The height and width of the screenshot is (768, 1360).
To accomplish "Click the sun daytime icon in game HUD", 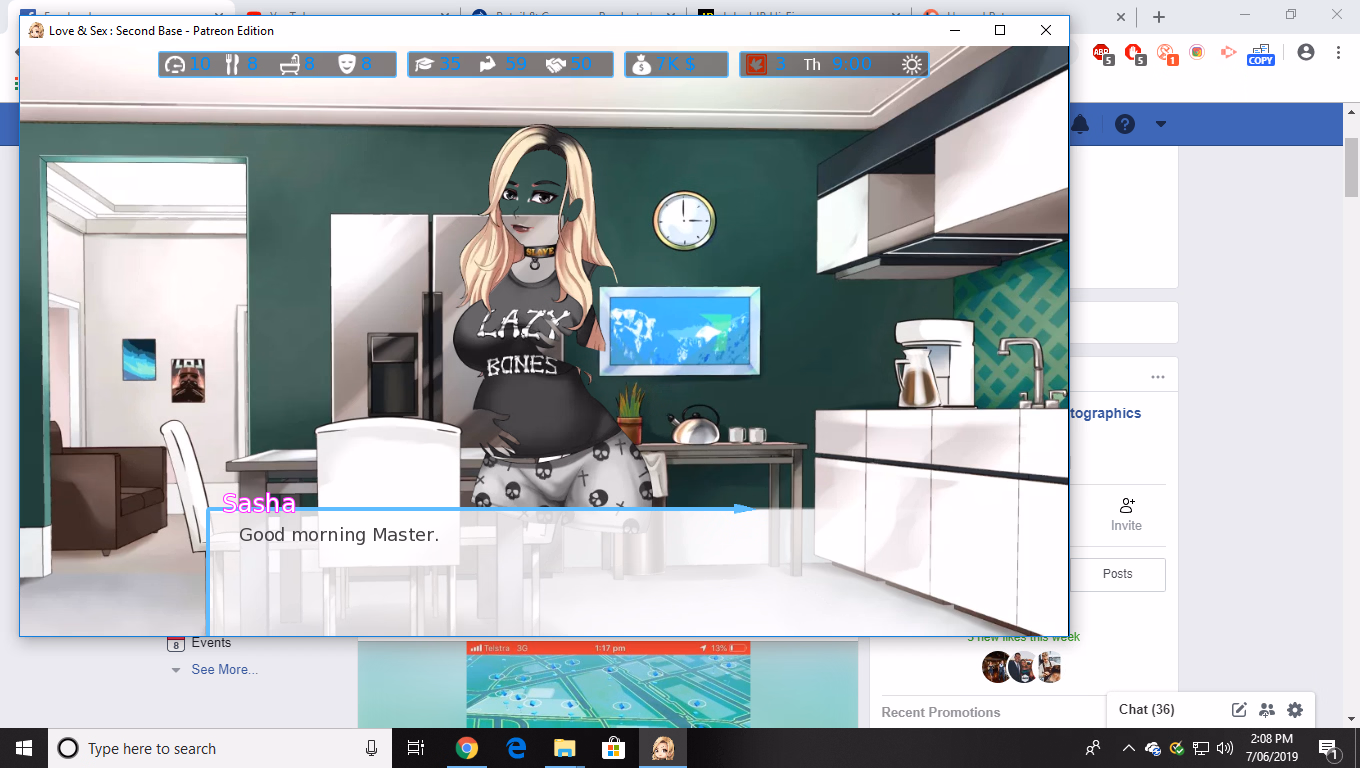I will [x=912, y=65].
